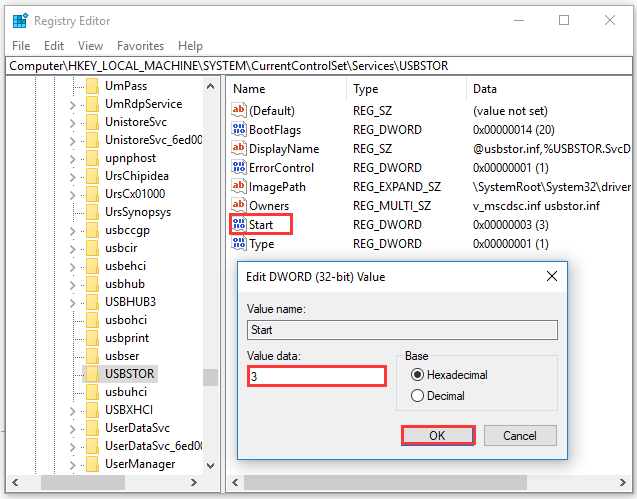
Task: Expand the usbccgp key
Action: click(x=72, y=231)
